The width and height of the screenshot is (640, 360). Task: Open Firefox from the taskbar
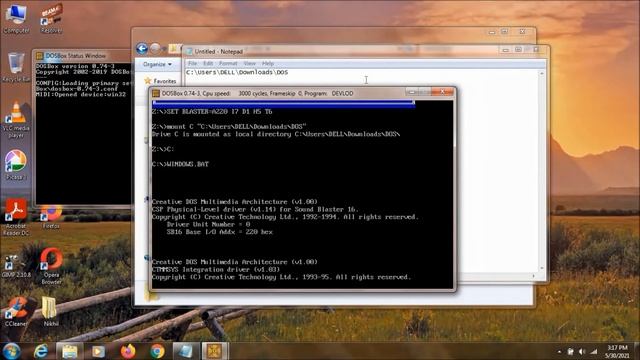coord(128,351)
